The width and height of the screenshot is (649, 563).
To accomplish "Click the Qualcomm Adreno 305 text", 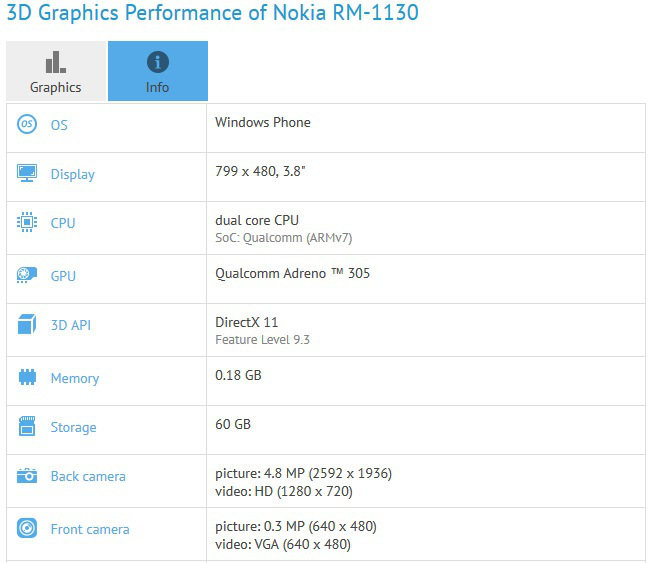I will (292, 272).
